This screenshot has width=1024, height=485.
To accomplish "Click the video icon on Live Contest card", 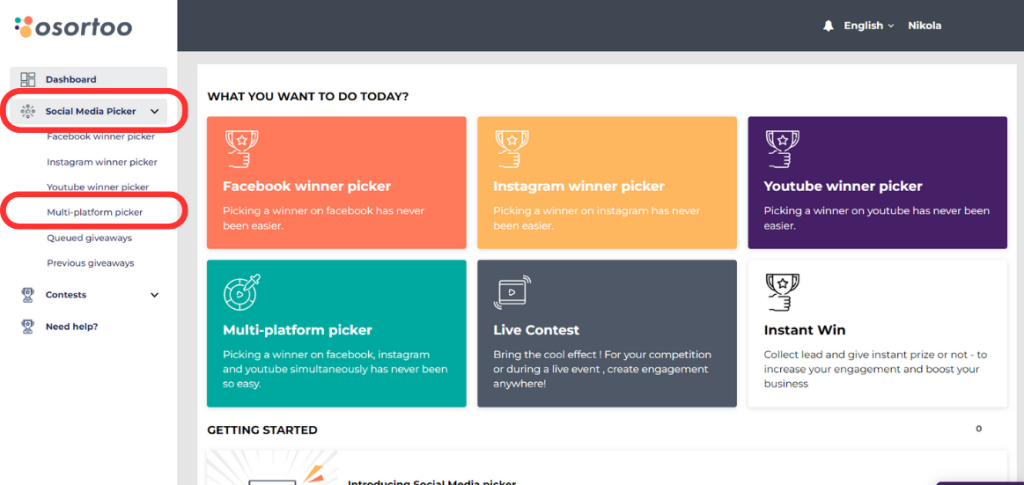I will click(511, 291).
